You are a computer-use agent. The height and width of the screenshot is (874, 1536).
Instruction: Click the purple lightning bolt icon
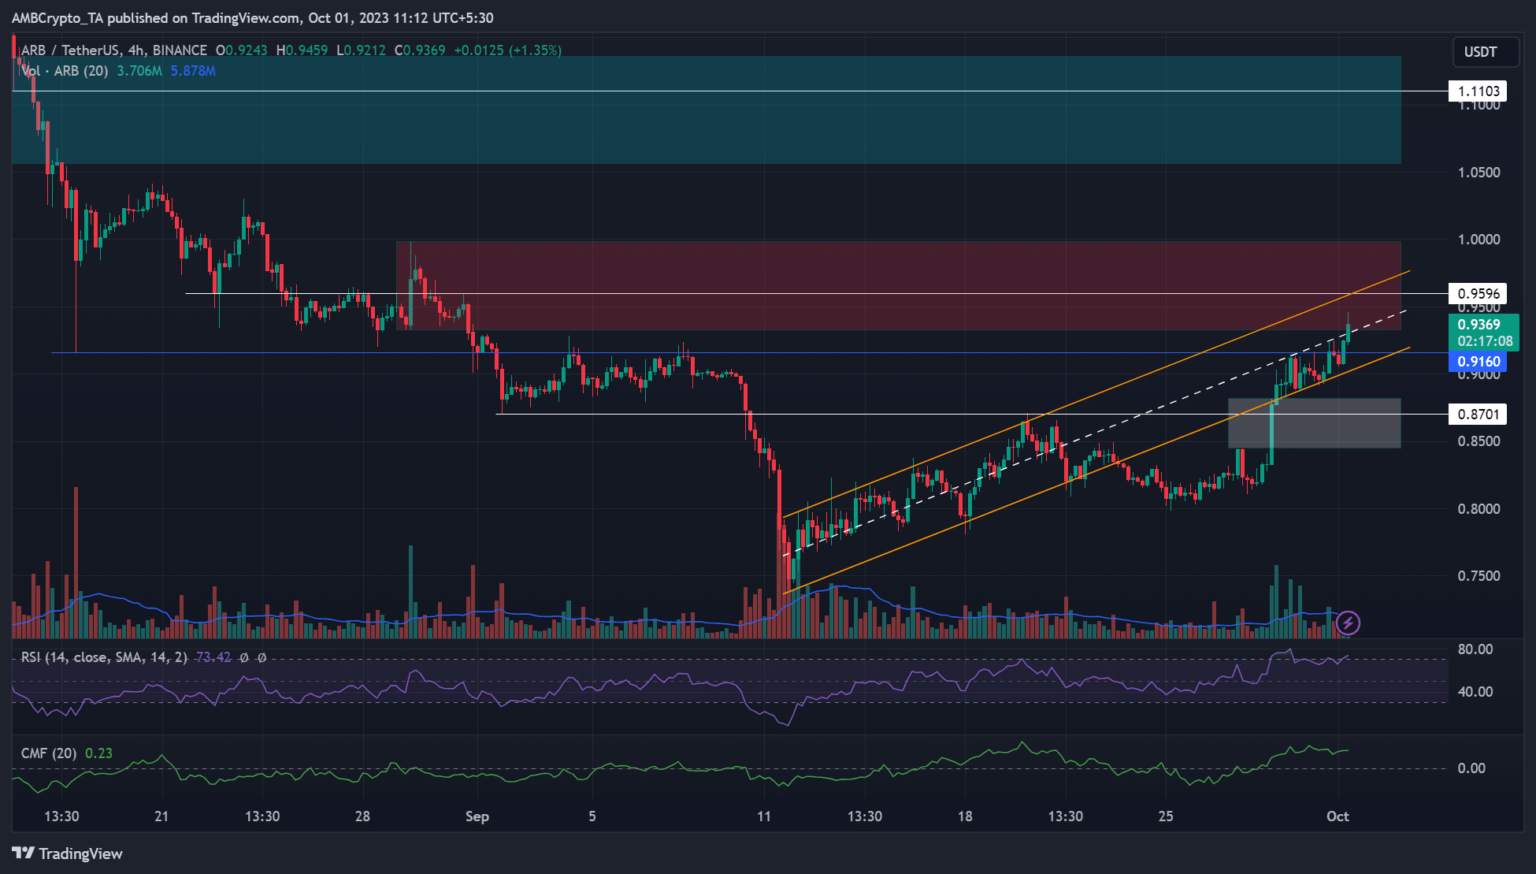(x=1348, y=623)
